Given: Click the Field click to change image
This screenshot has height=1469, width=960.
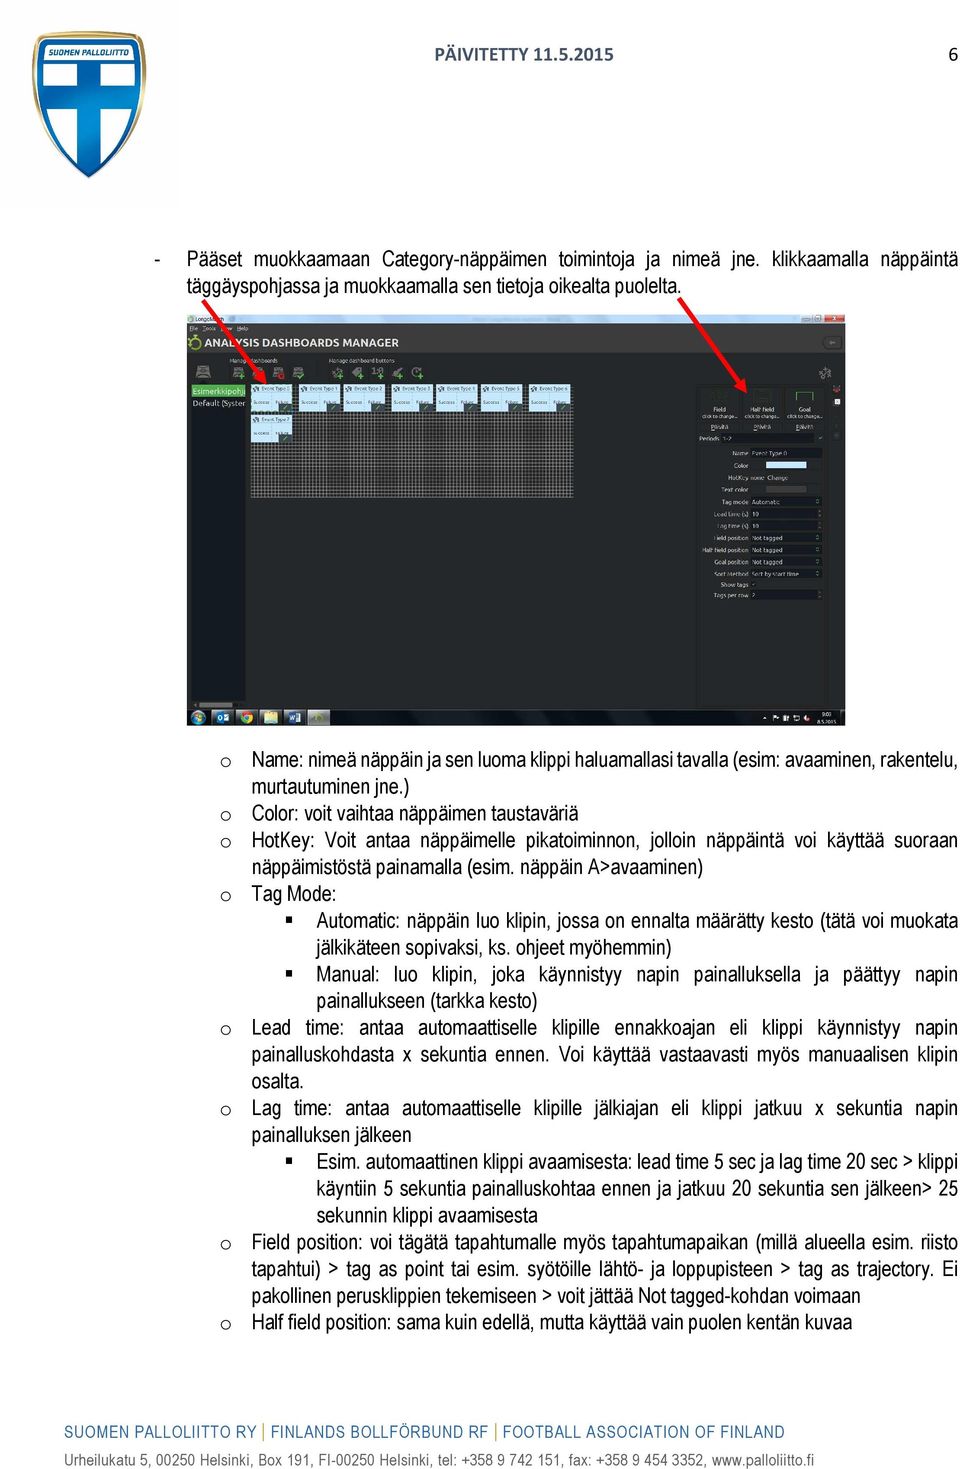Looking at the screenshot, I should [x=720, y=402].
